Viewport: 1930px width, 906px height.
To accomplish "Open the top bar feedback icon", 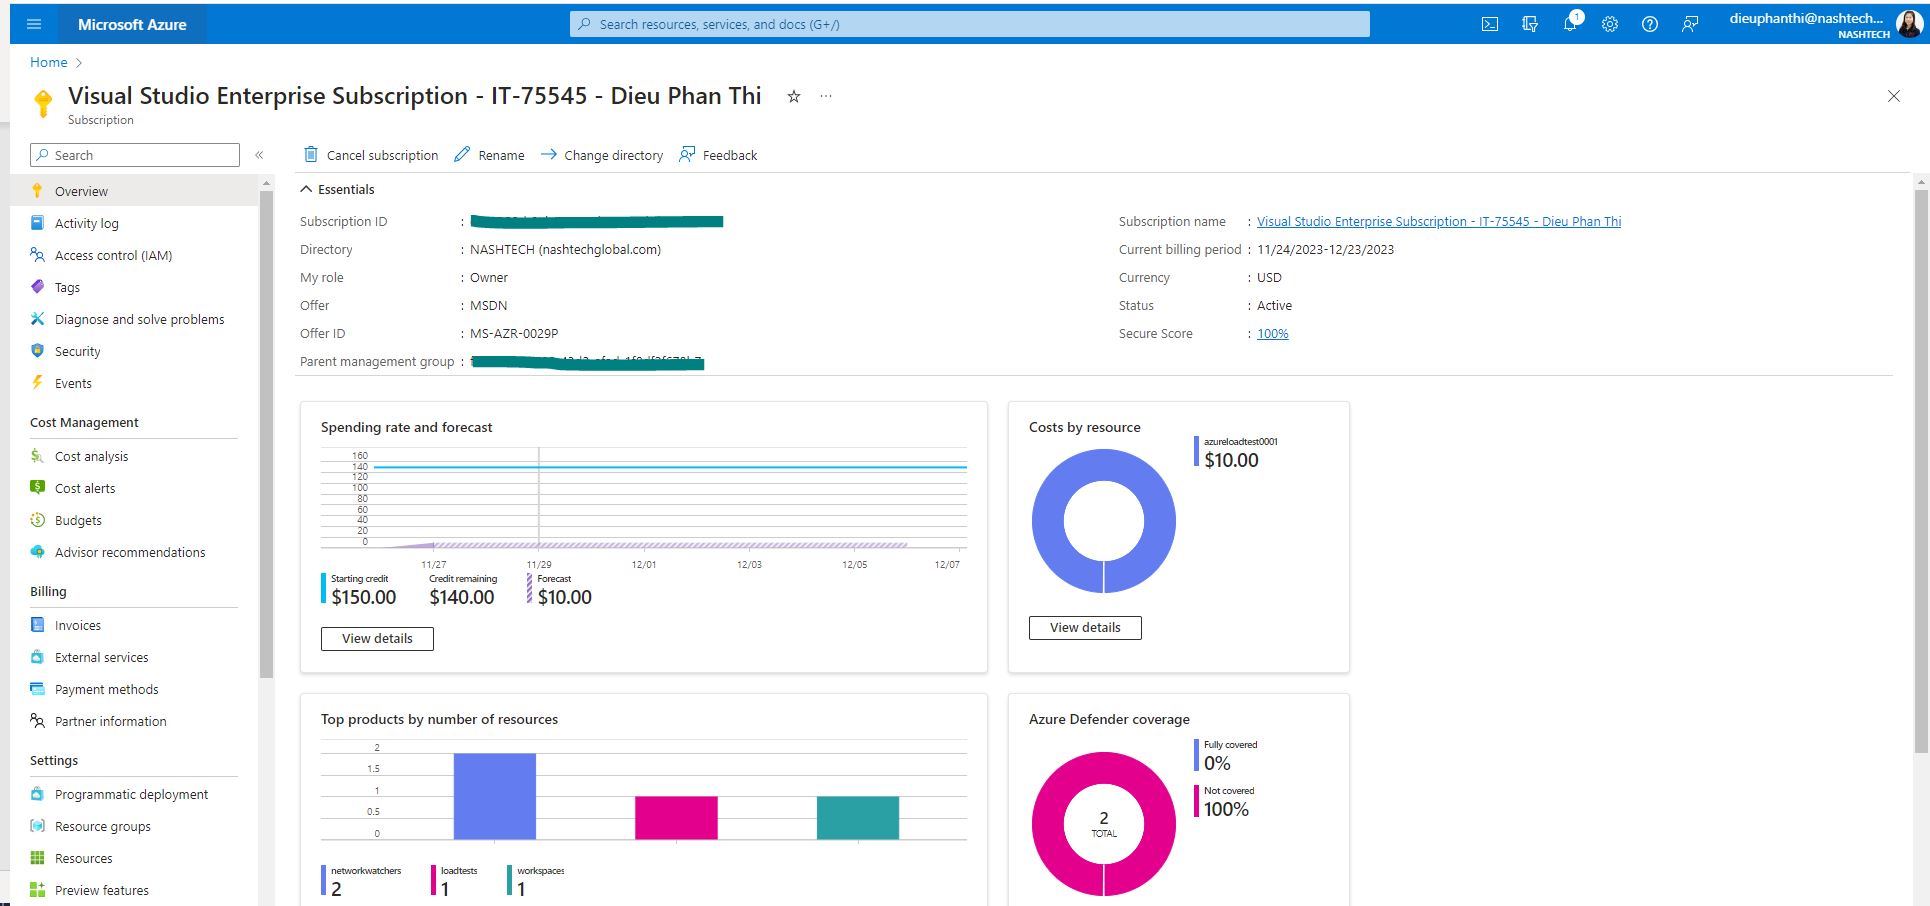I will [1690, 24].
